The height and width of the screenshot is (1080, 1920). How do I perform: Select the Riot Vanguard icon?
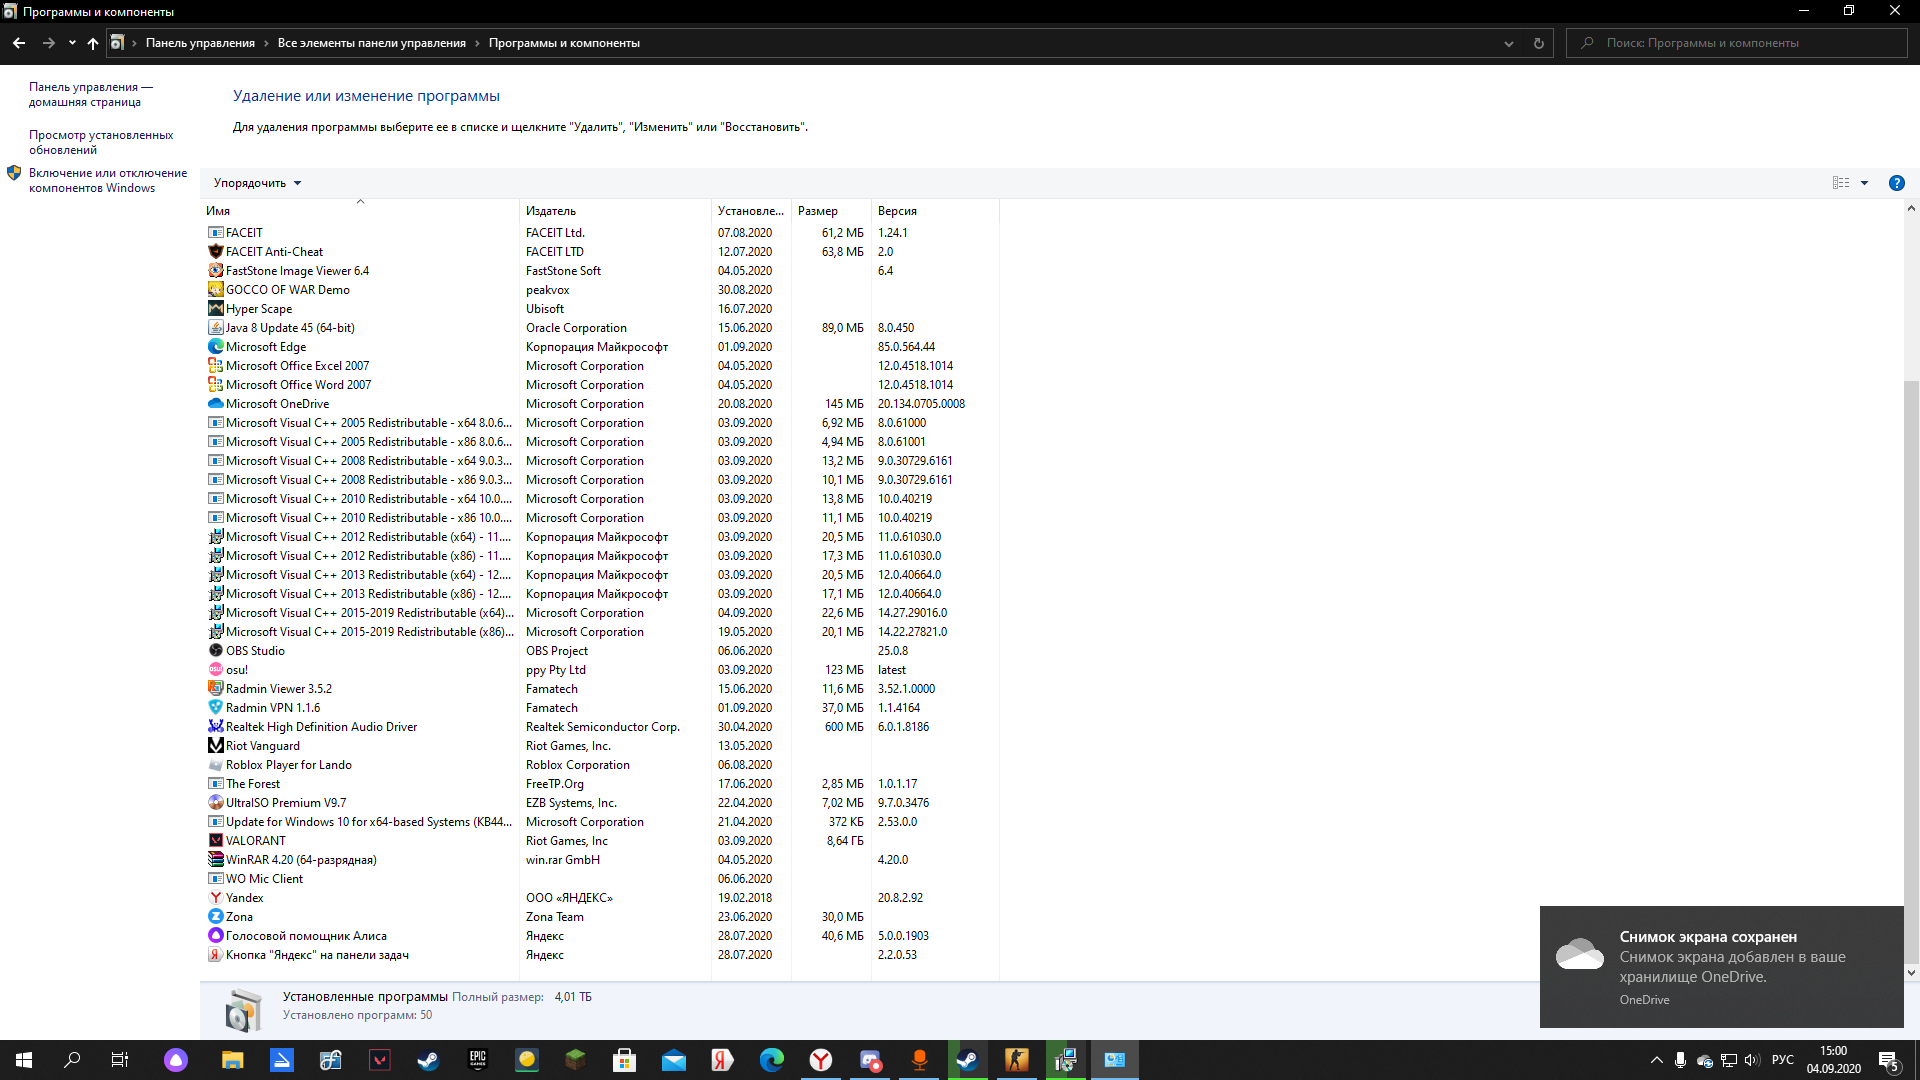point(215,746)
